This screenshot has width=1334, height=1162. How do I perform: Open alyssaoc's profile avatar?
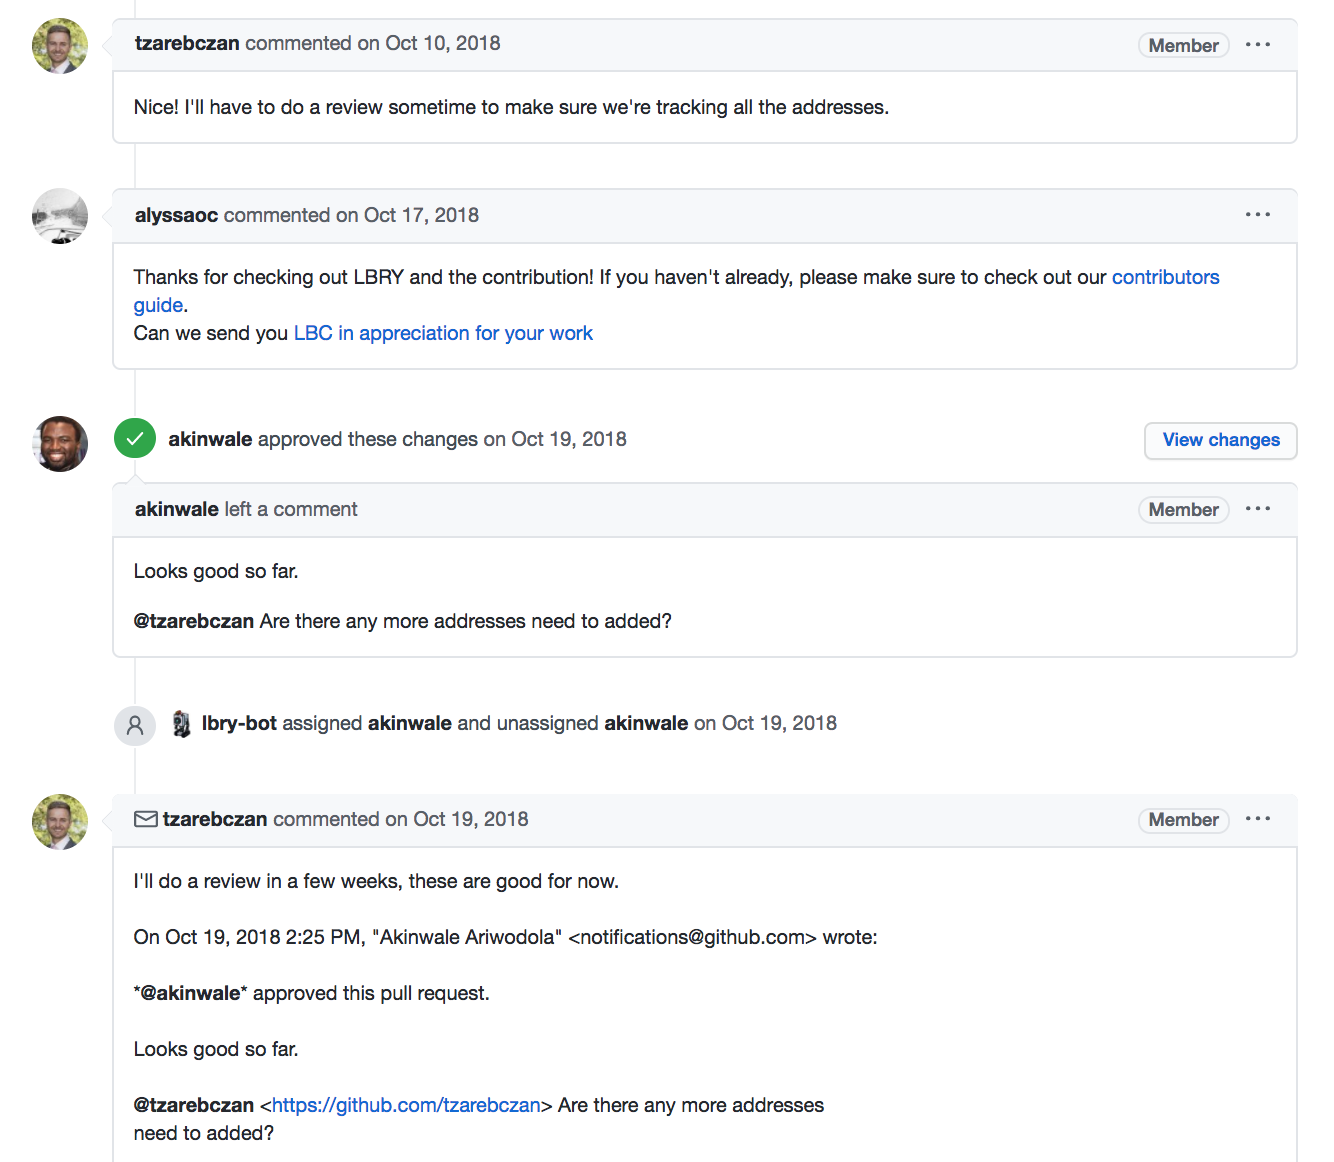pyautogui.click(x=60, y=216)
